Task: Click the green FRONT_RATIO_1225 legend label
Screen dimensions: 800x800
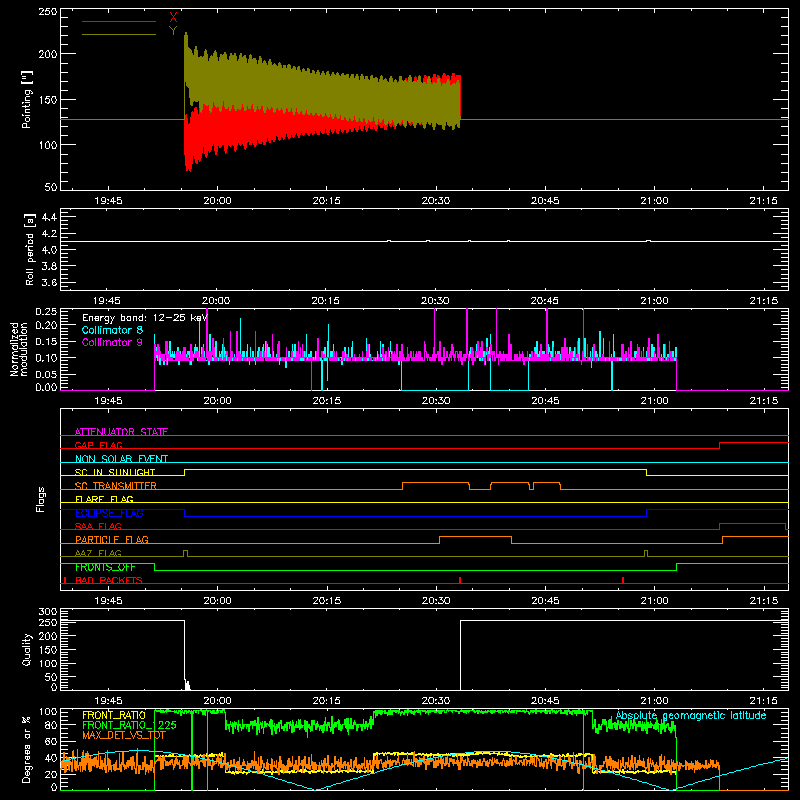Action: pos(130,725)
